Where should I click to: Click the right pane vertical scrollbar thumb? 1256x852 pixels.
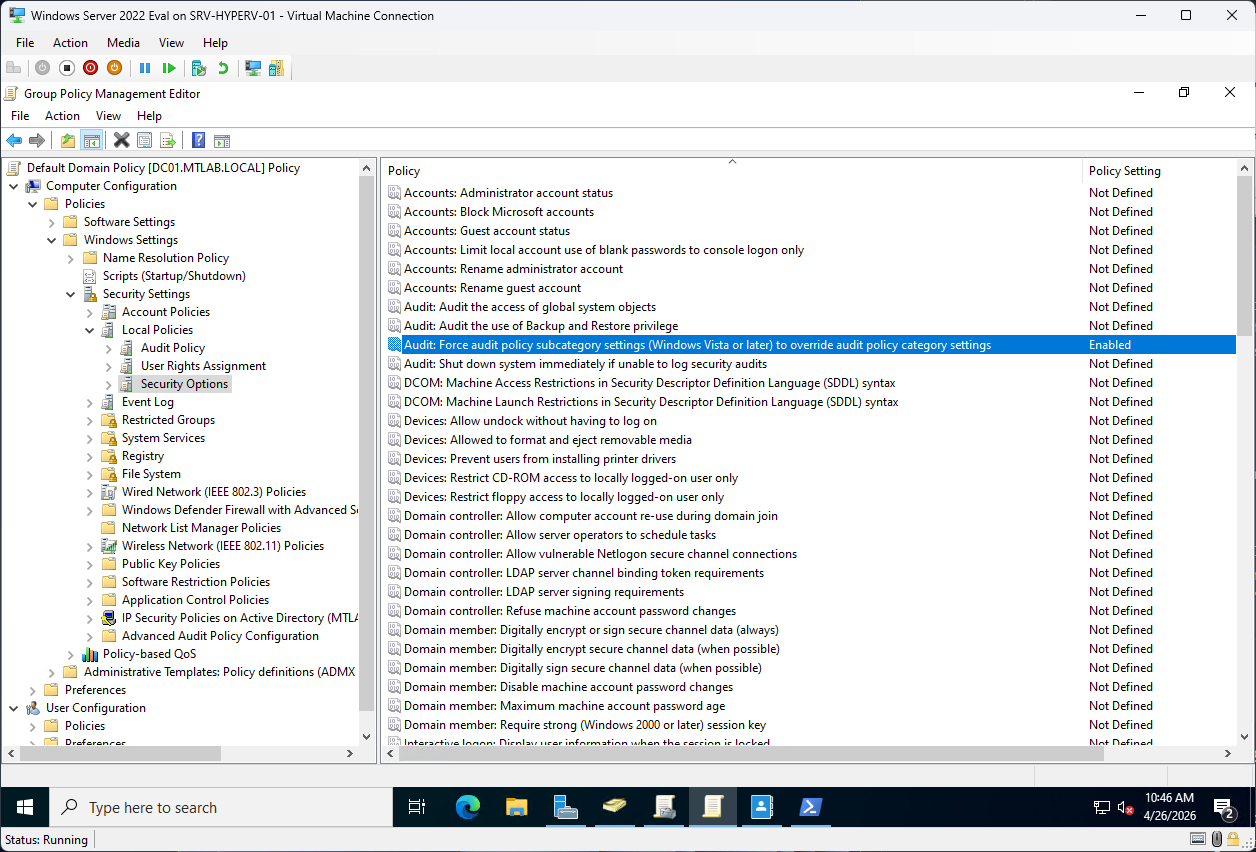(1244, 257)
